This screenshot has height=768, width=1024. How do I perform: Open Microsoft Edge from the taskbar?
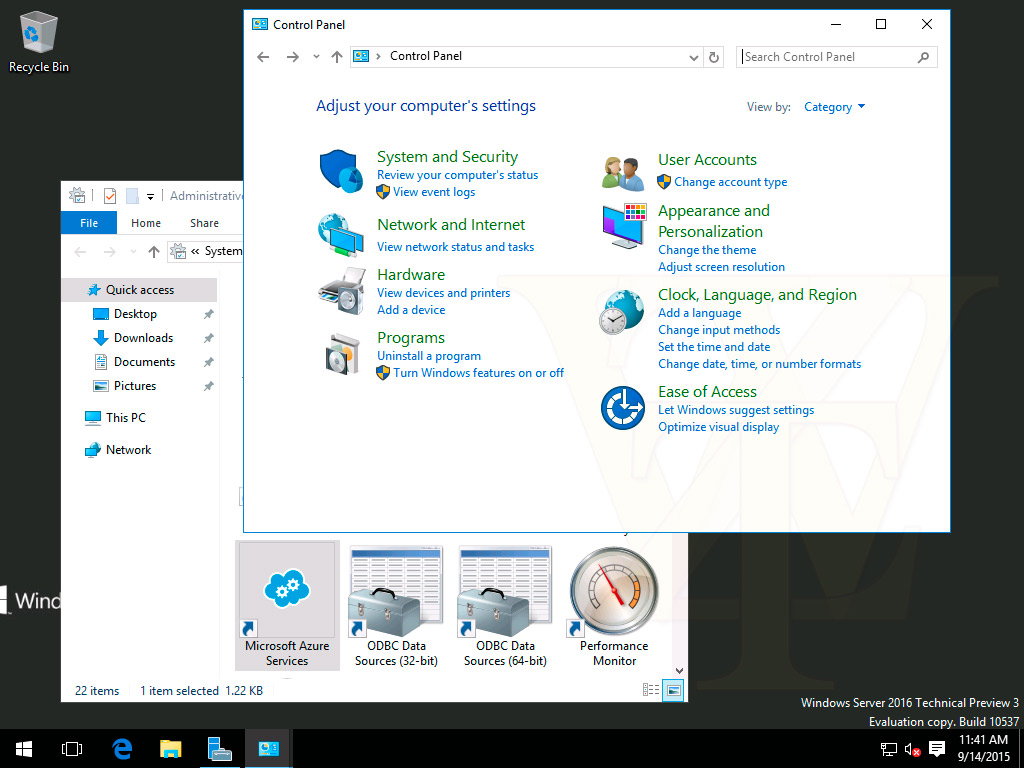point(122,748)
